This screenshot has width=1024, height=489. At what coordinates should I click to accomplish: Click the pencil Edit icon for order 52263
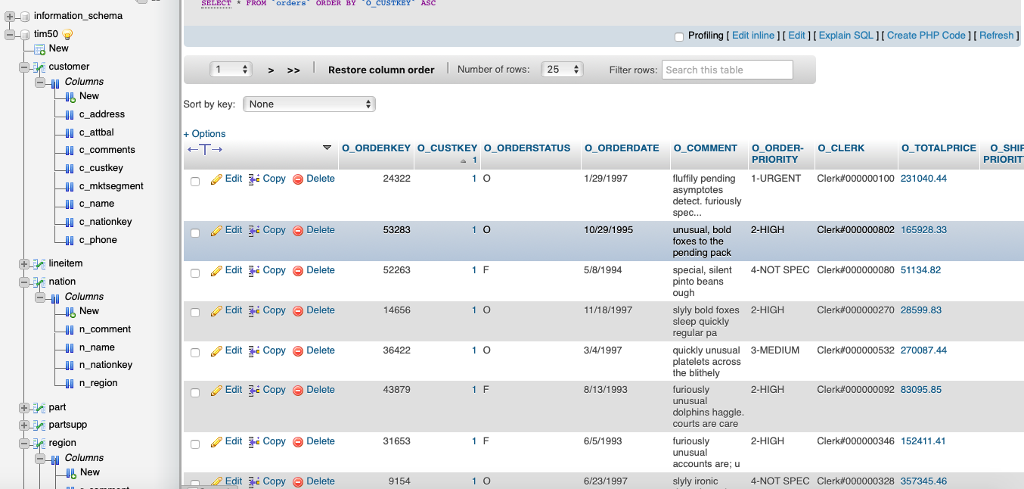coord(216,270)
